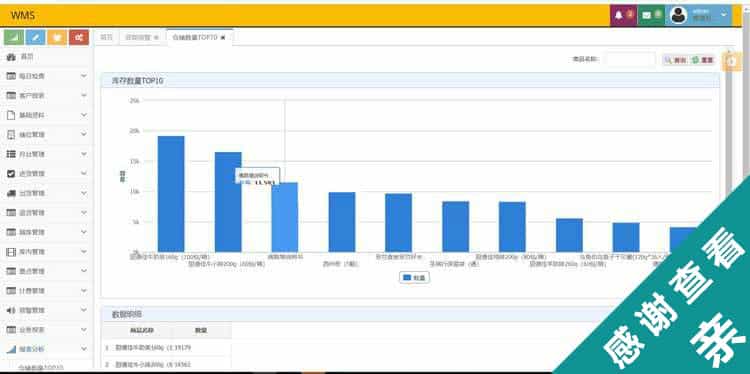Viewport: 750px width, 374px height.
Task: Select row 1 in the 数据明细 table
Action: point(166,348)
